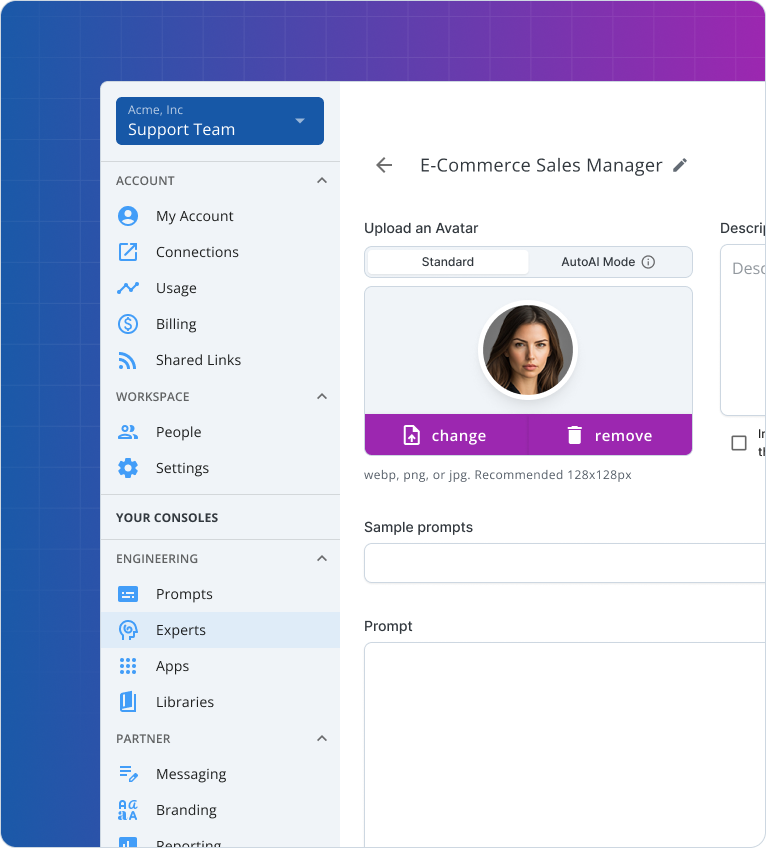Click the change avatar button
Image resolution: width=766 pixels, height=848 pixels.
(446, 435)
